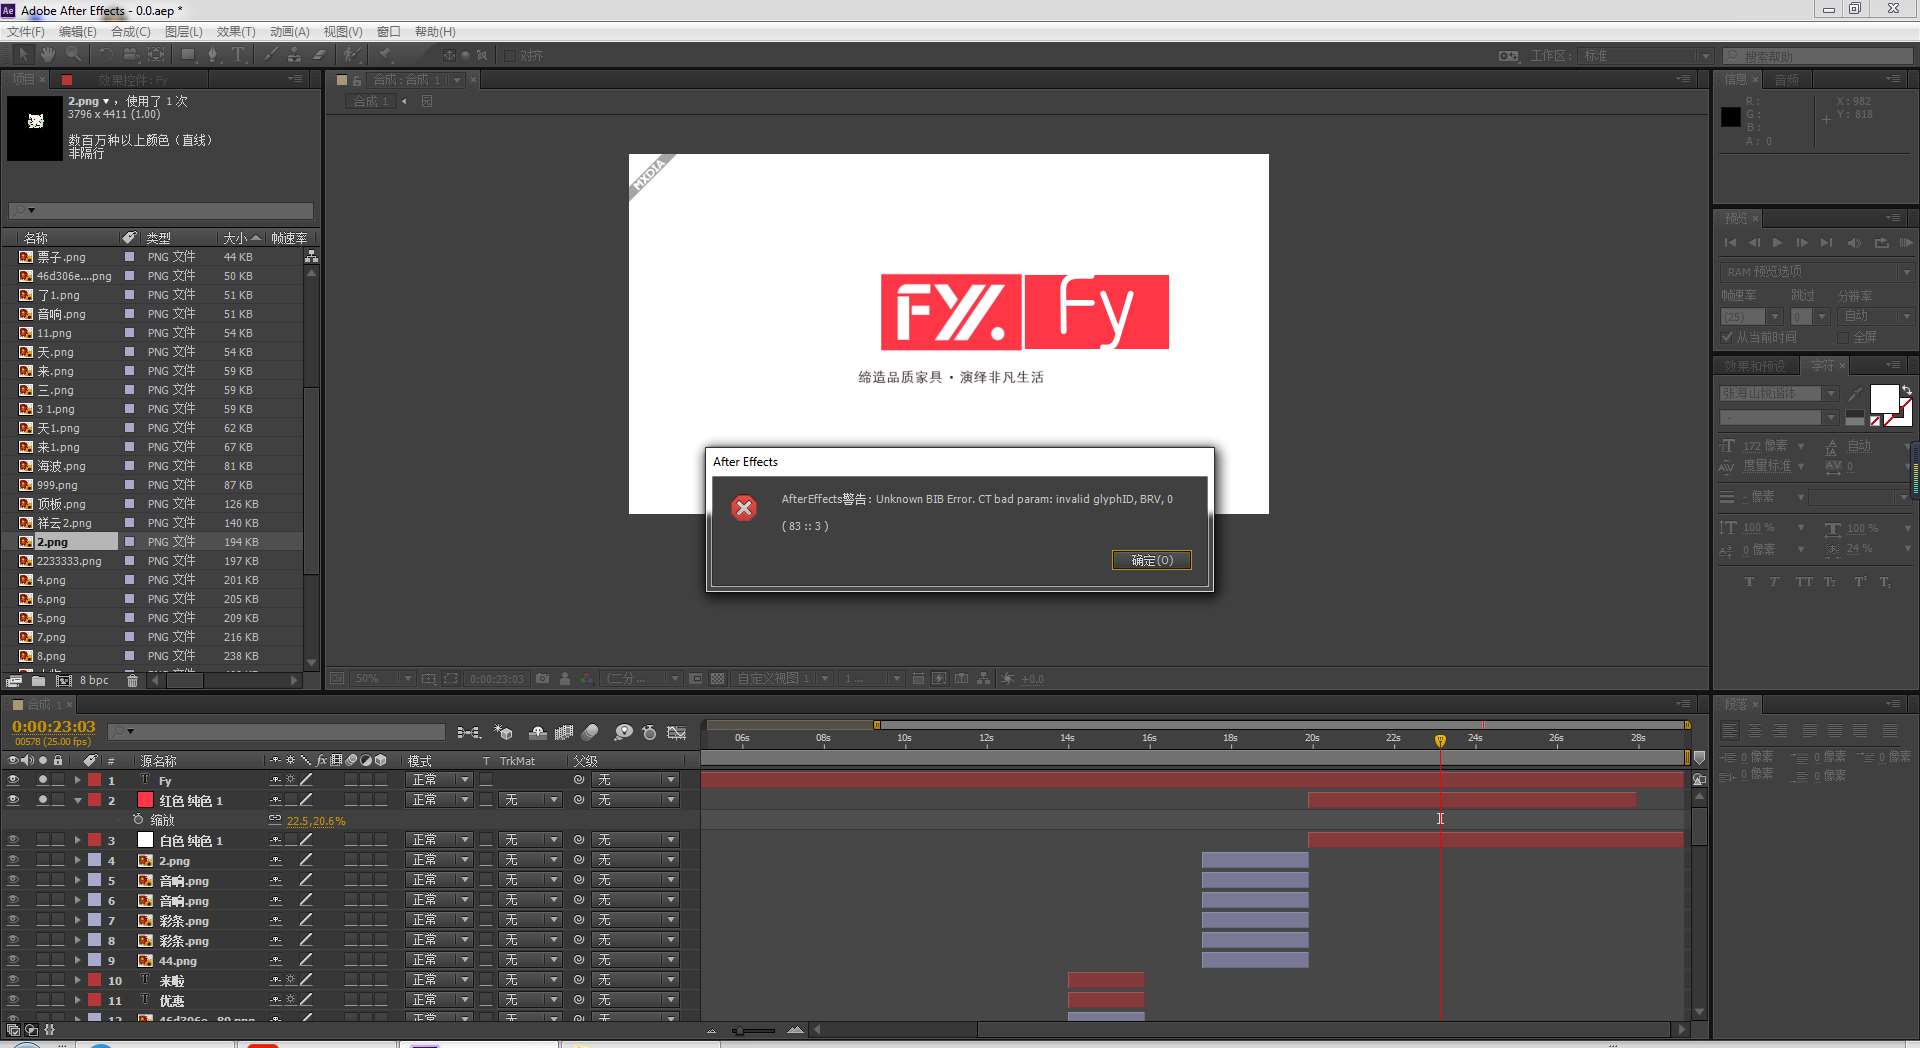Toggle solo switch for Fy layer

click(42, 780)
